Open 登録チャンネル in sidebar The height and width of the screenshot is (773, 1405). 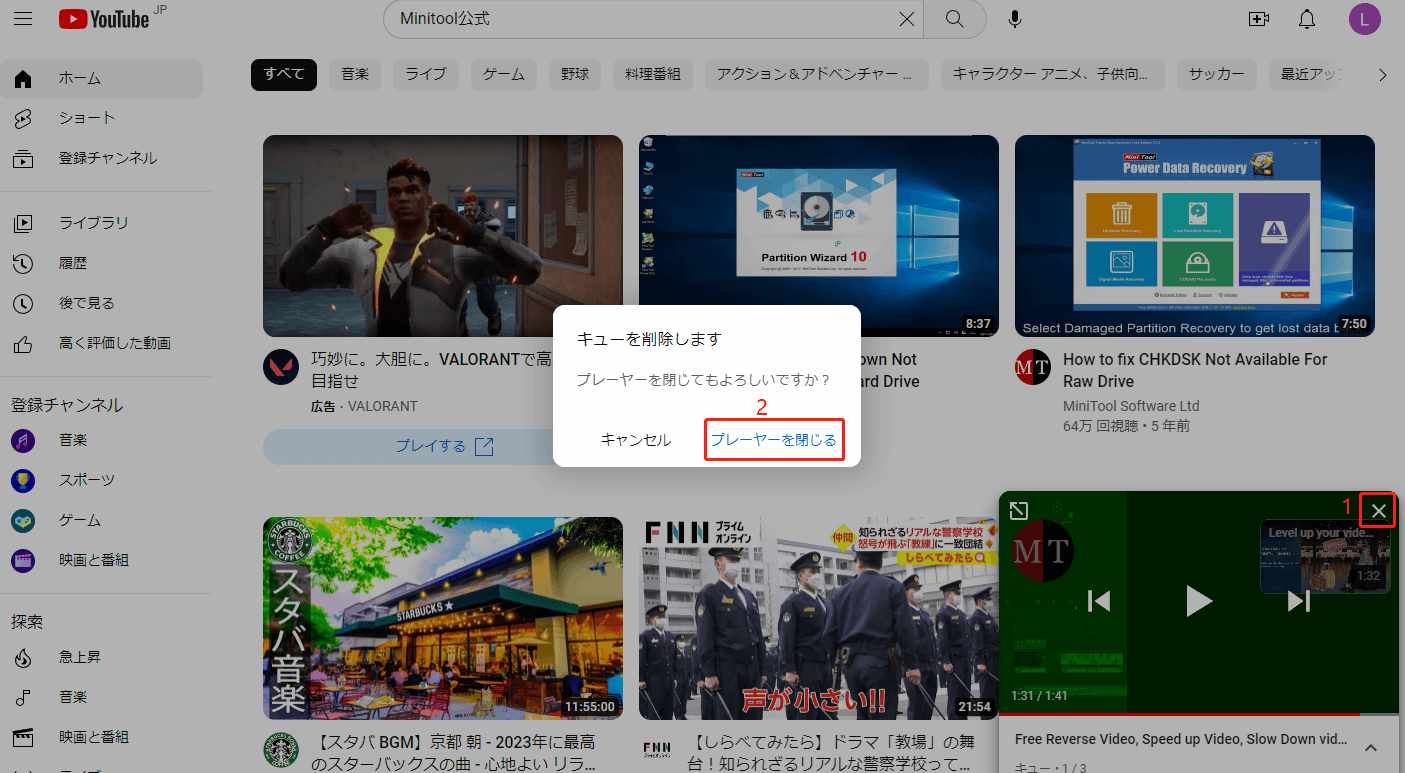coord(102,158)
